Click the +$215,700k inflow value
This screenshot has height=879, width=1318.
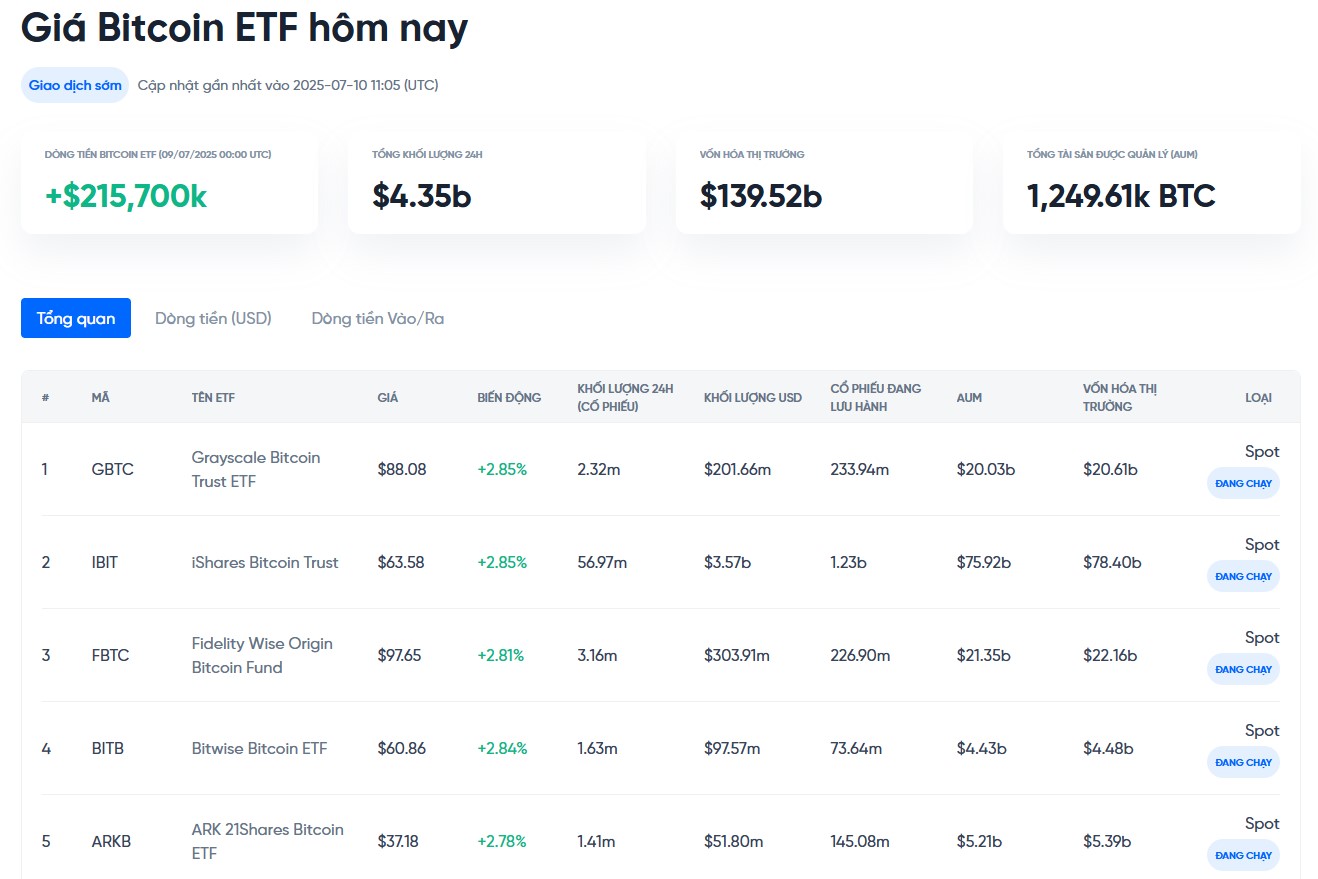(x=126, y=196)
